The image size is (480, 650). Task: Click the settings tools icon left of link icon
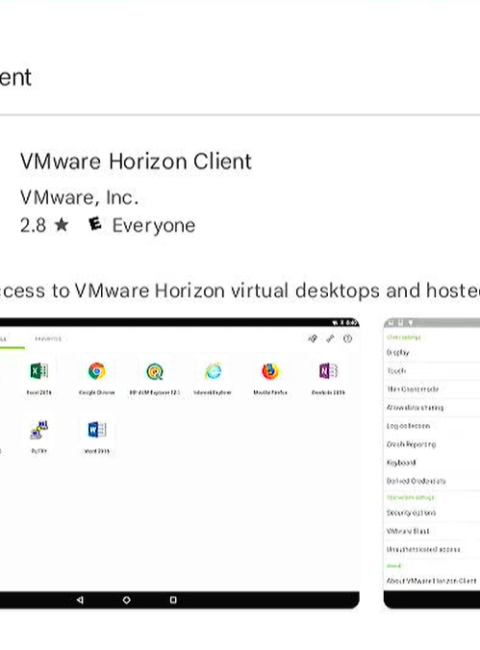tap(313, 339)
